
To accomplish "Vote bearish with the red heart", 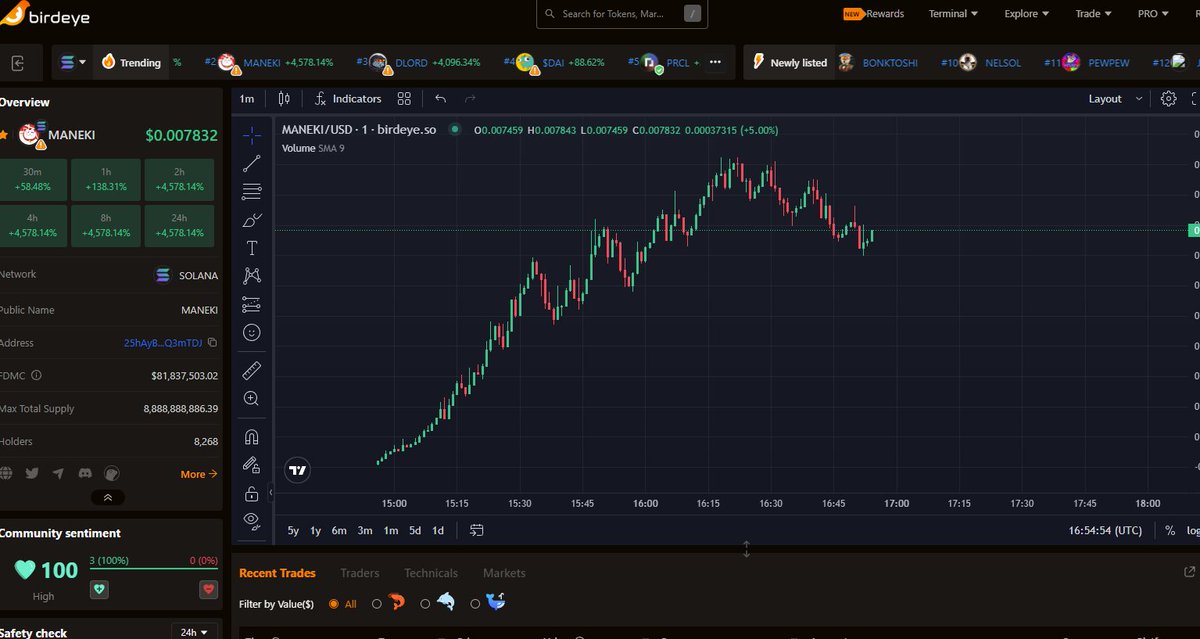I will tap(208, 590).
